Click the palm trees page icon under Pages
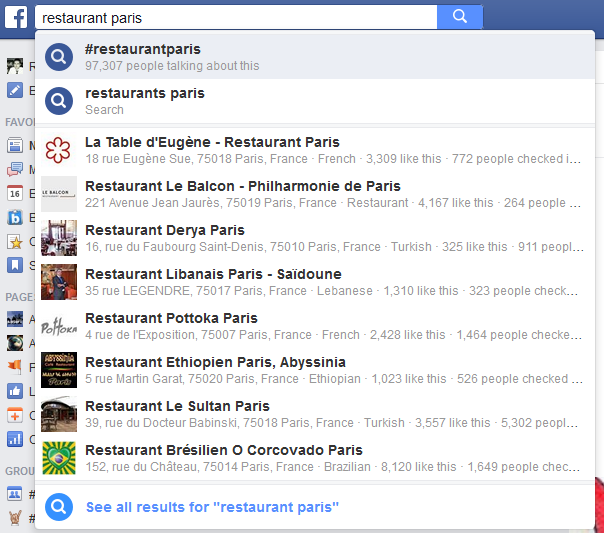 (x=15, y=319)
